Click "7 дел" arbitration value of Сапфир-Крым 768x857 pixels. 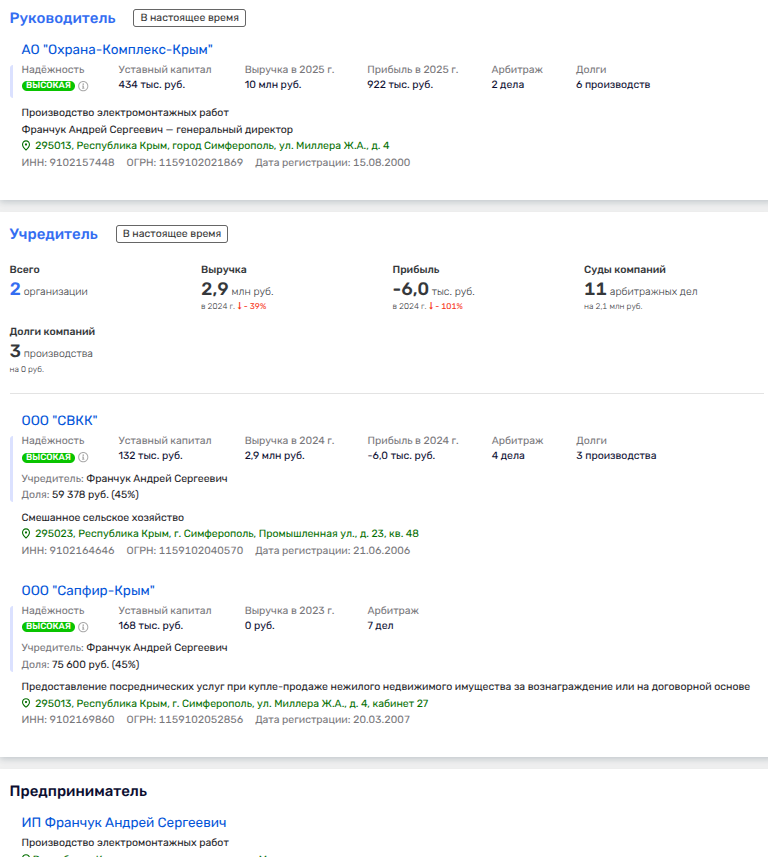click(x=380, y=626)
